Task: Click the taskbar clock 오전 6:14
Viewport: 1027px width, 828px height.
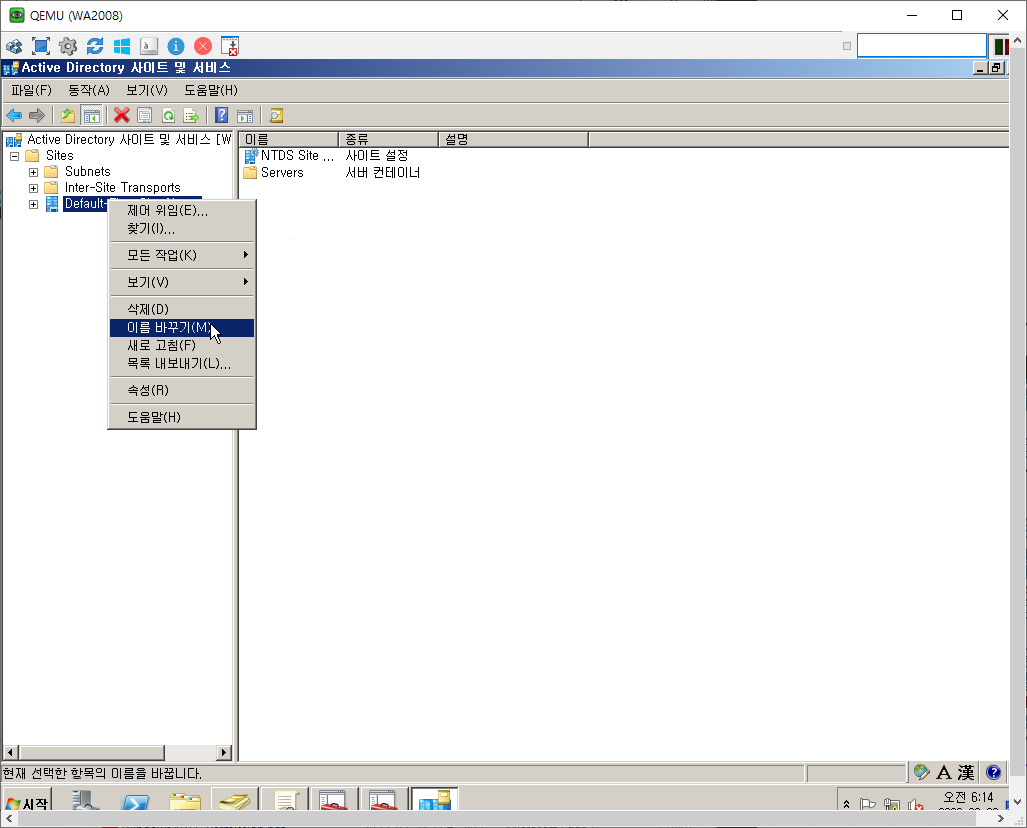Action: click(x=968, y=797)
